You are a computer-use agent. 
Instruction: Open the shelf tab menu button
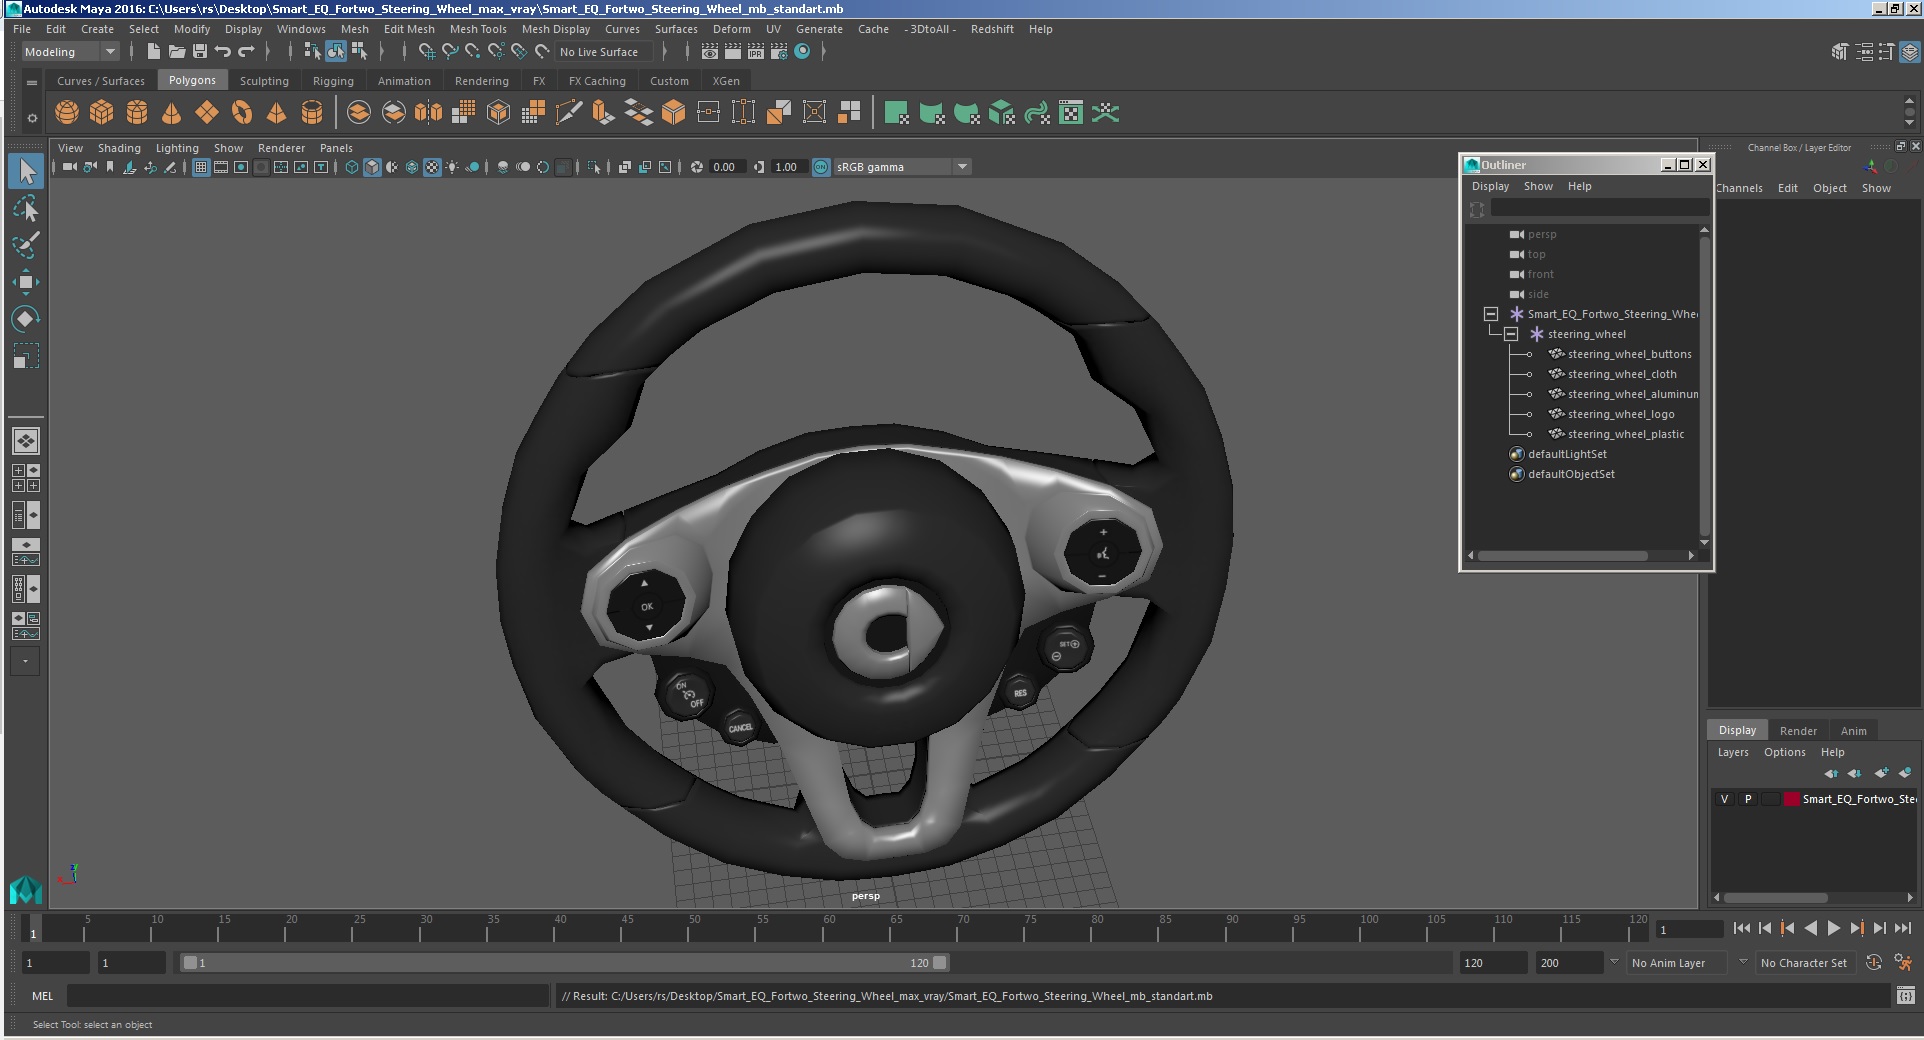tap(32, 81)
